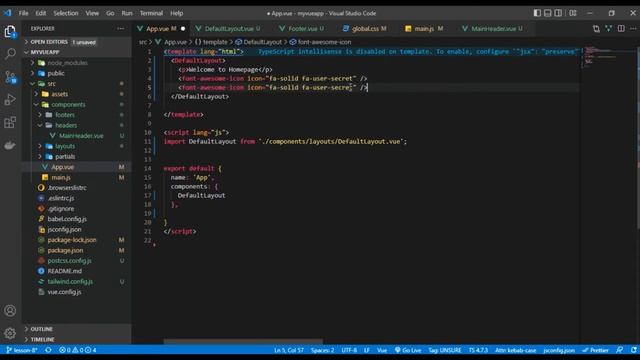Expand the Outline section
Image resolution: width=640 pixels, height=360 pixels.
[x=77, y=329]
